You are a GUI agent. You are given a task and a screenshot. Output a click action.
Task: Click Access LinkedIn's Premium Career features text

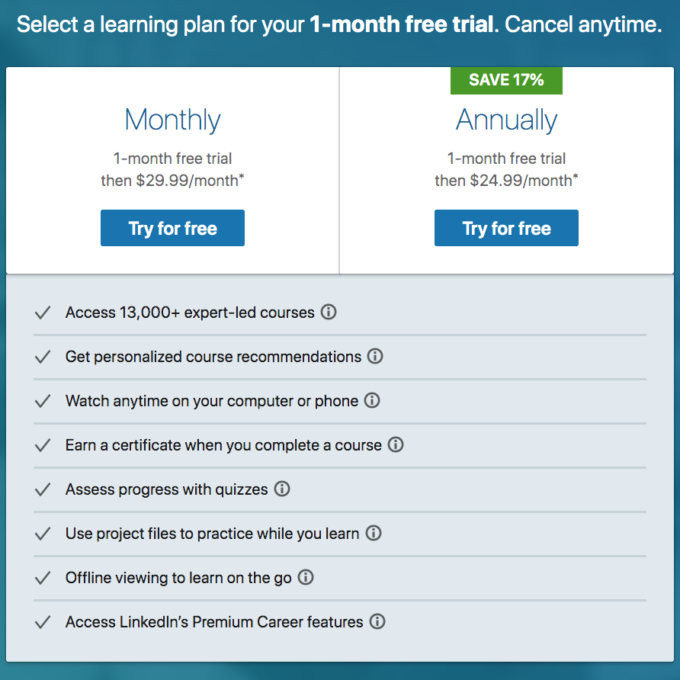coord(214,622)
